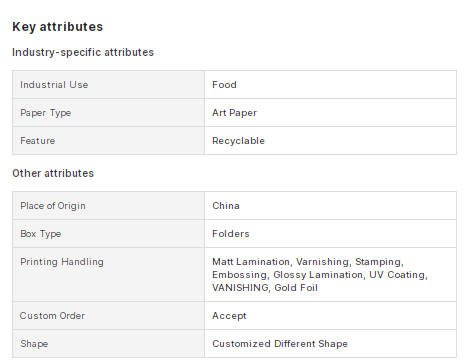Click the Paper Type label

[46, 113]
